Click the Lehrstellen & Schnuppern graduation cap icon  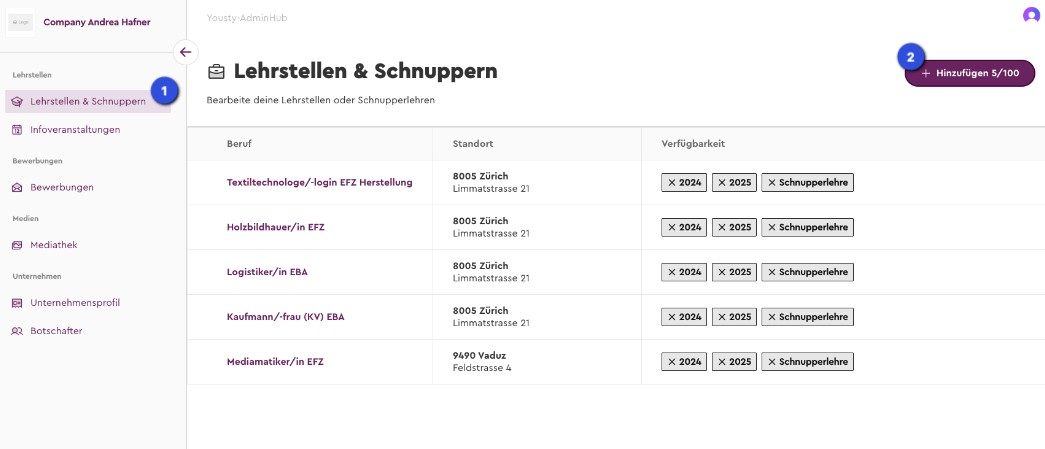[17, 102]
